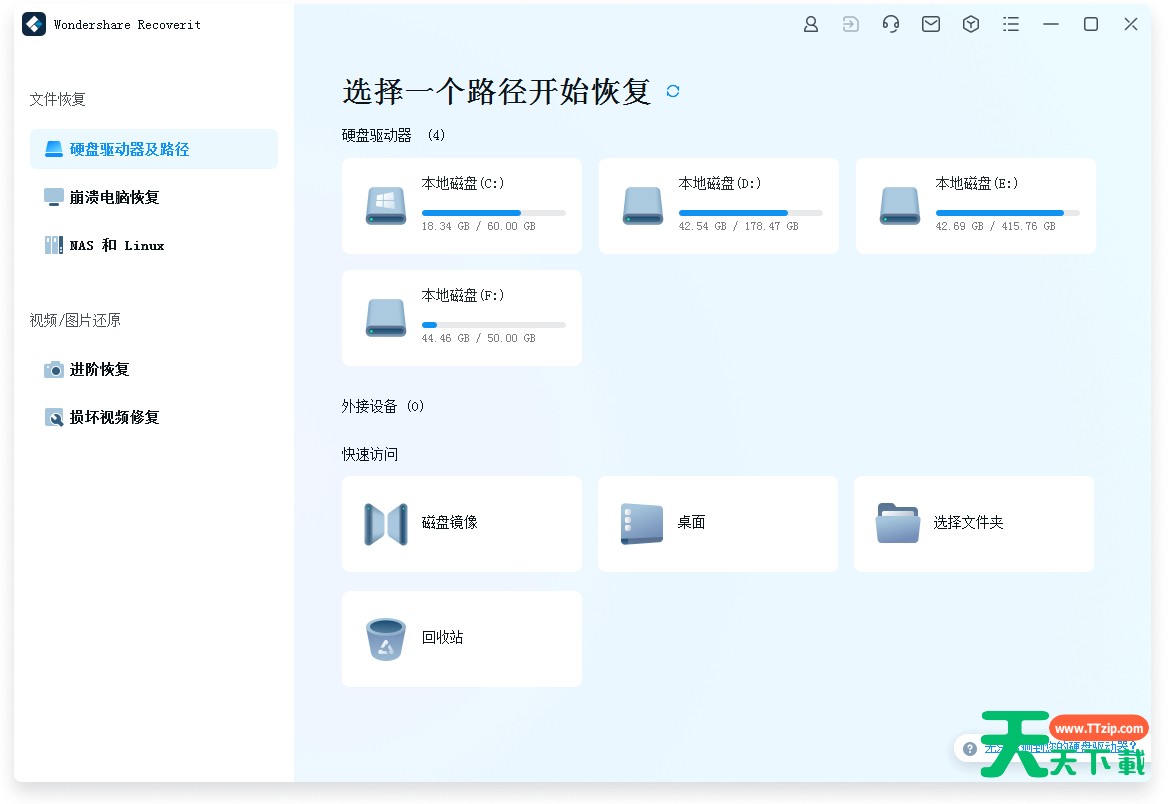The height and width of the screenshot is (804, 1173).
Task: Click the monitor icon beside 崩溃电脑恢复
Action: 54,197
